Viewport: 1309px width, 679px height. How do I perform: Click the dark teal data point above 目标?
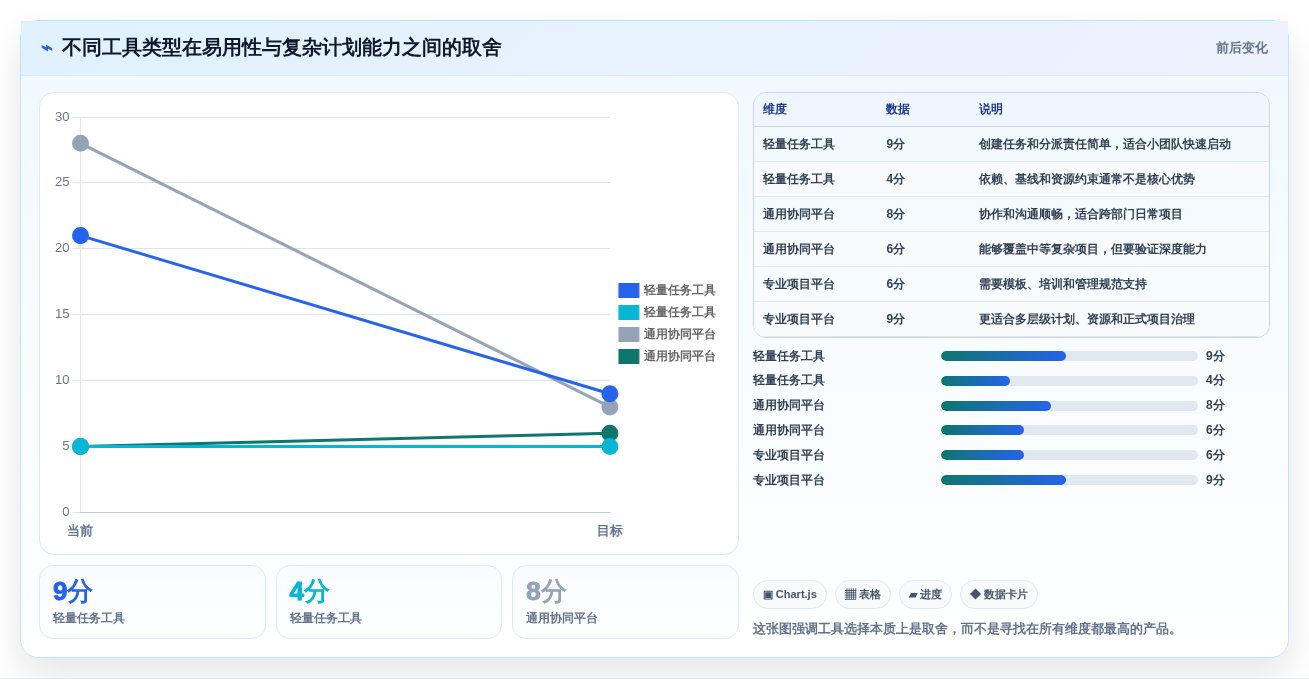click(610, 433)
